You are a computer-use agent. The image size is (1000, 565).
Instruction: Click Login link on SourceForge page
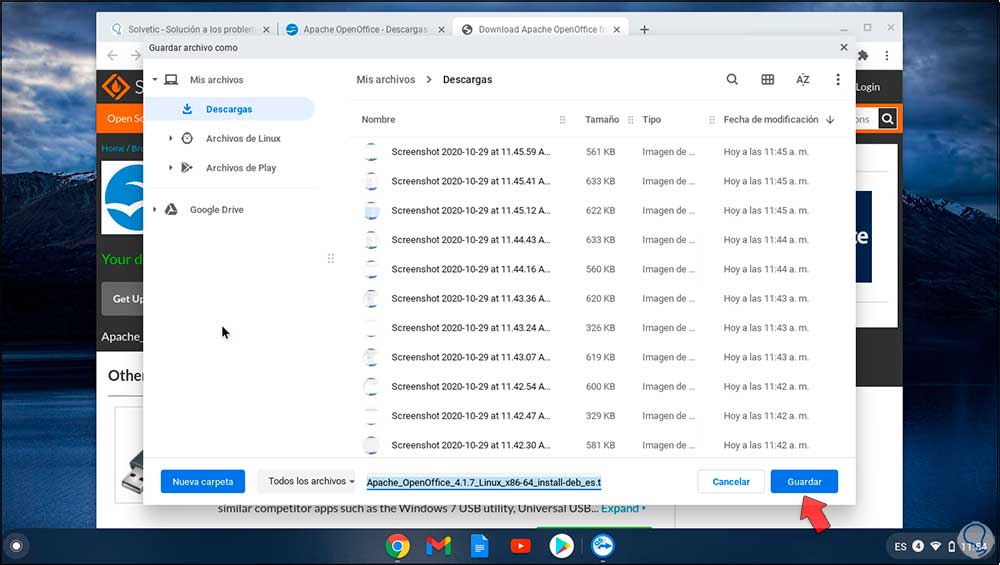[x=868, y=87]
